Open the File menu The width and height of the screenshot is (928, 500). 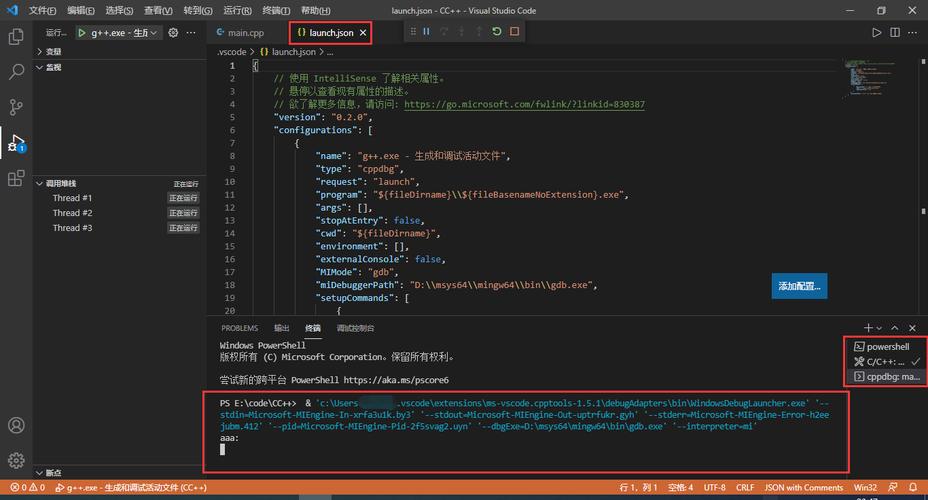(42, 10)
